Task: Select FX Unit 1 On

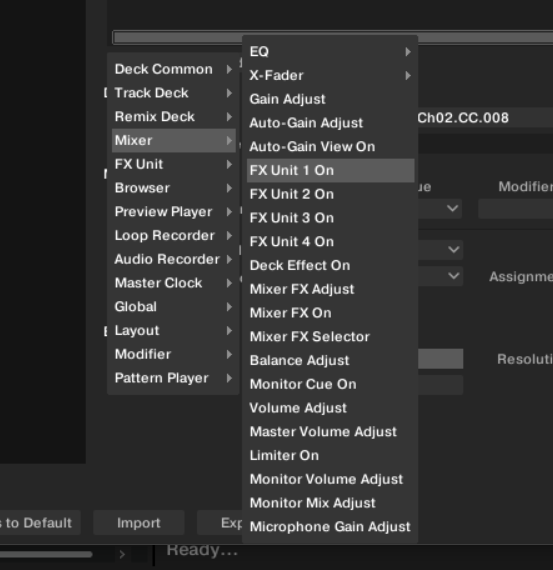Action: 330,170
